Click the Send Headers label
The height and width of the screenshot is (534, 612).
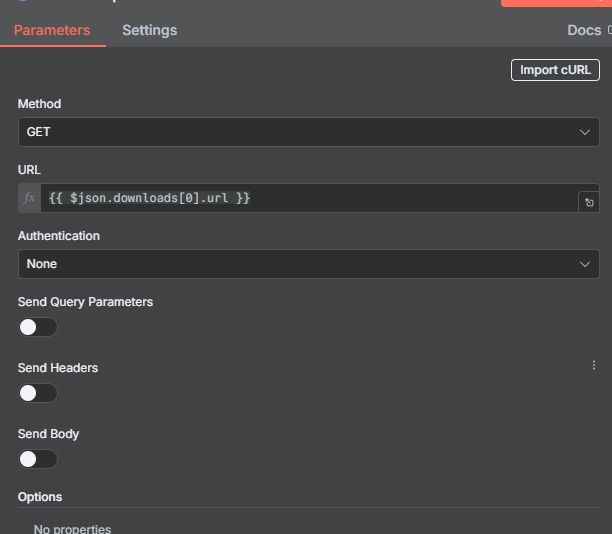click(58, 368)
